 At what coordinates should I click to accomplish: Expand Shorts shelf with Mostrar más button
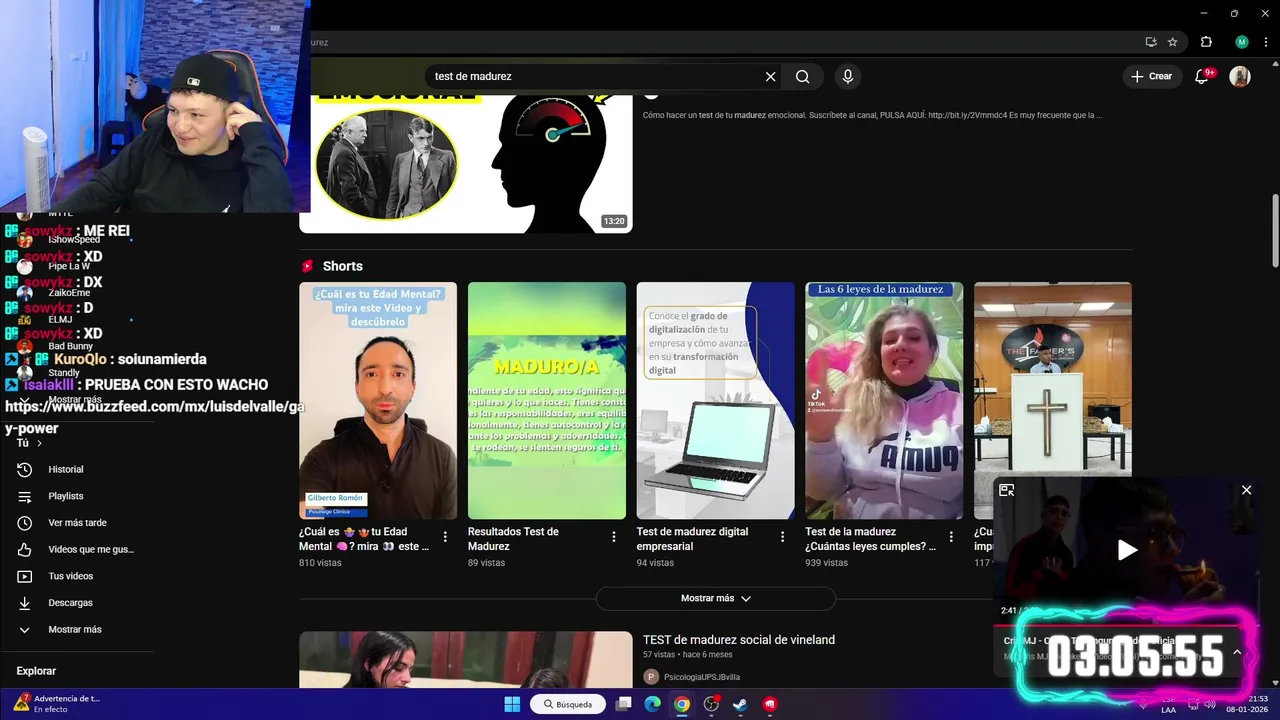coord(715,598)
